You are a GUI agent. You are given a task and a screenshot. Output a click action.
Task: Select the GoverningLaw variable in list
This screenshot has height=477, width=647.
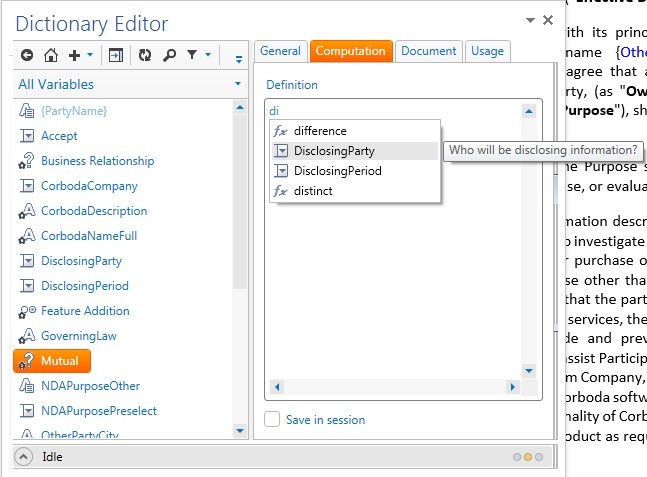(x=78, y=336)
